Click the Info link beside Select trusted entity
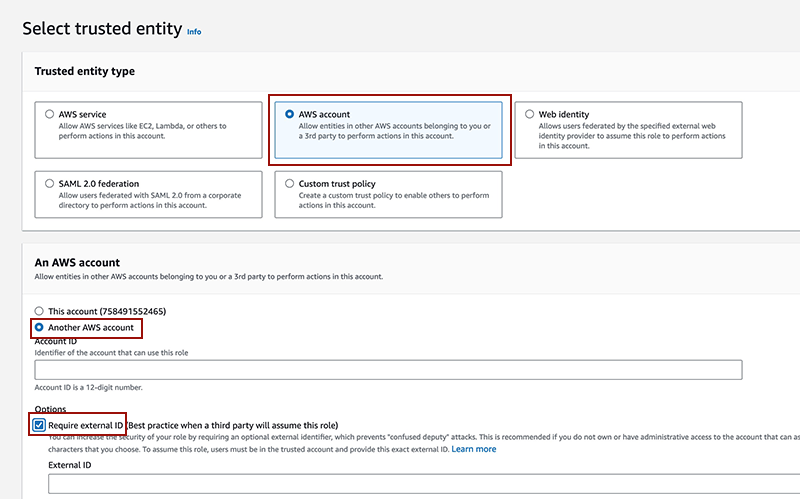The image size is (800, 499). [194, 32]
